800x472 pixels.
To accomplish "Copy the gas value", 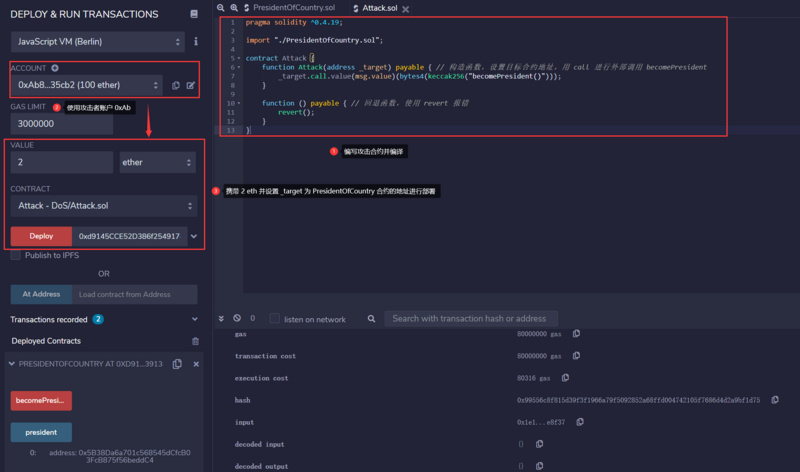I will tap(576, 333).
